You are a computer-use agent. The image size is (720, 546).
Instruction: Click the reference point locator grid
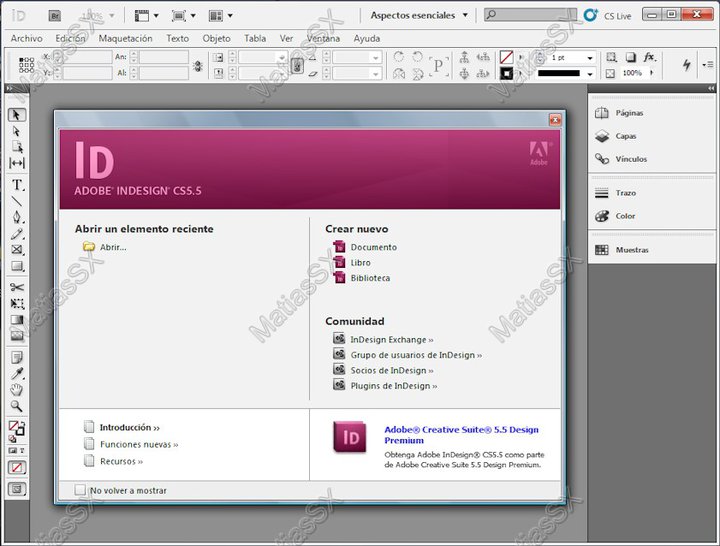click(26, 65)
